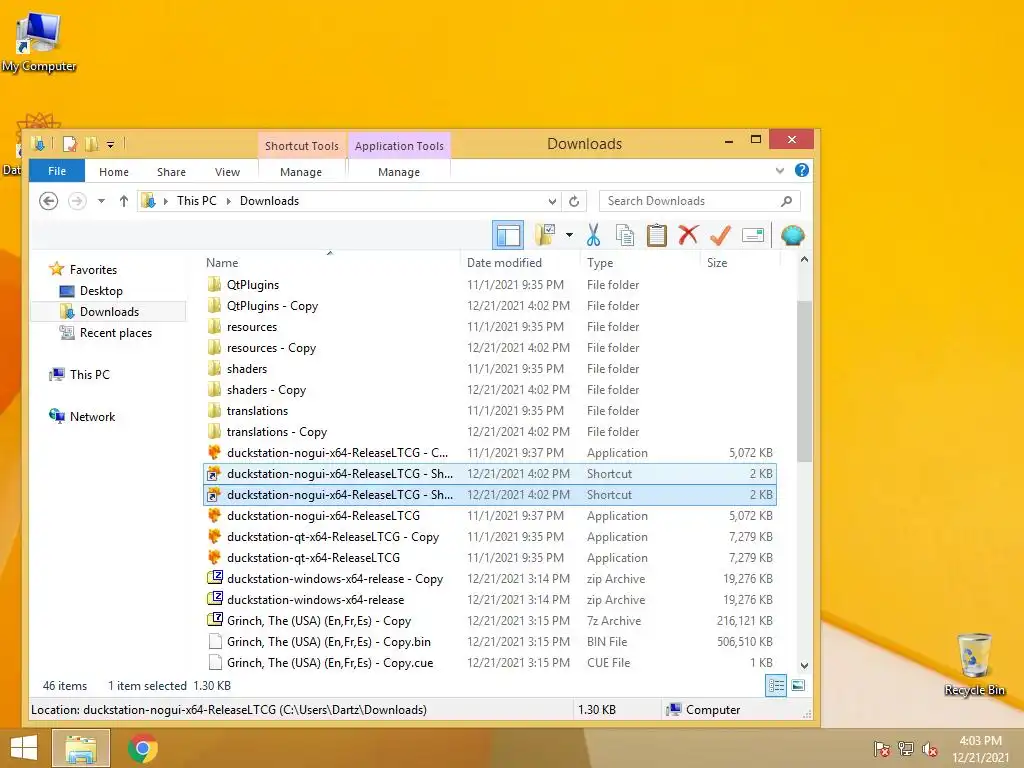Open the Customize Quick Access Toolbar dropdown

(110, 144)
